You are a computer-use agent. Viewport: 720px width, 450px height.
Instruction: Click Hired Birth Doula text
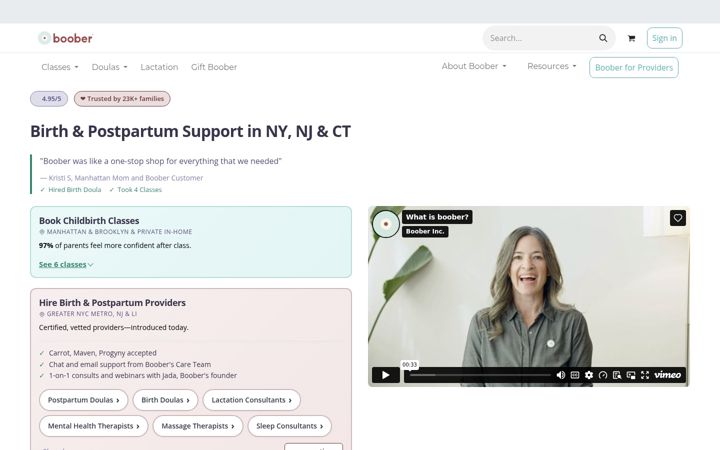pyautogui.click(x=75, y=190)
